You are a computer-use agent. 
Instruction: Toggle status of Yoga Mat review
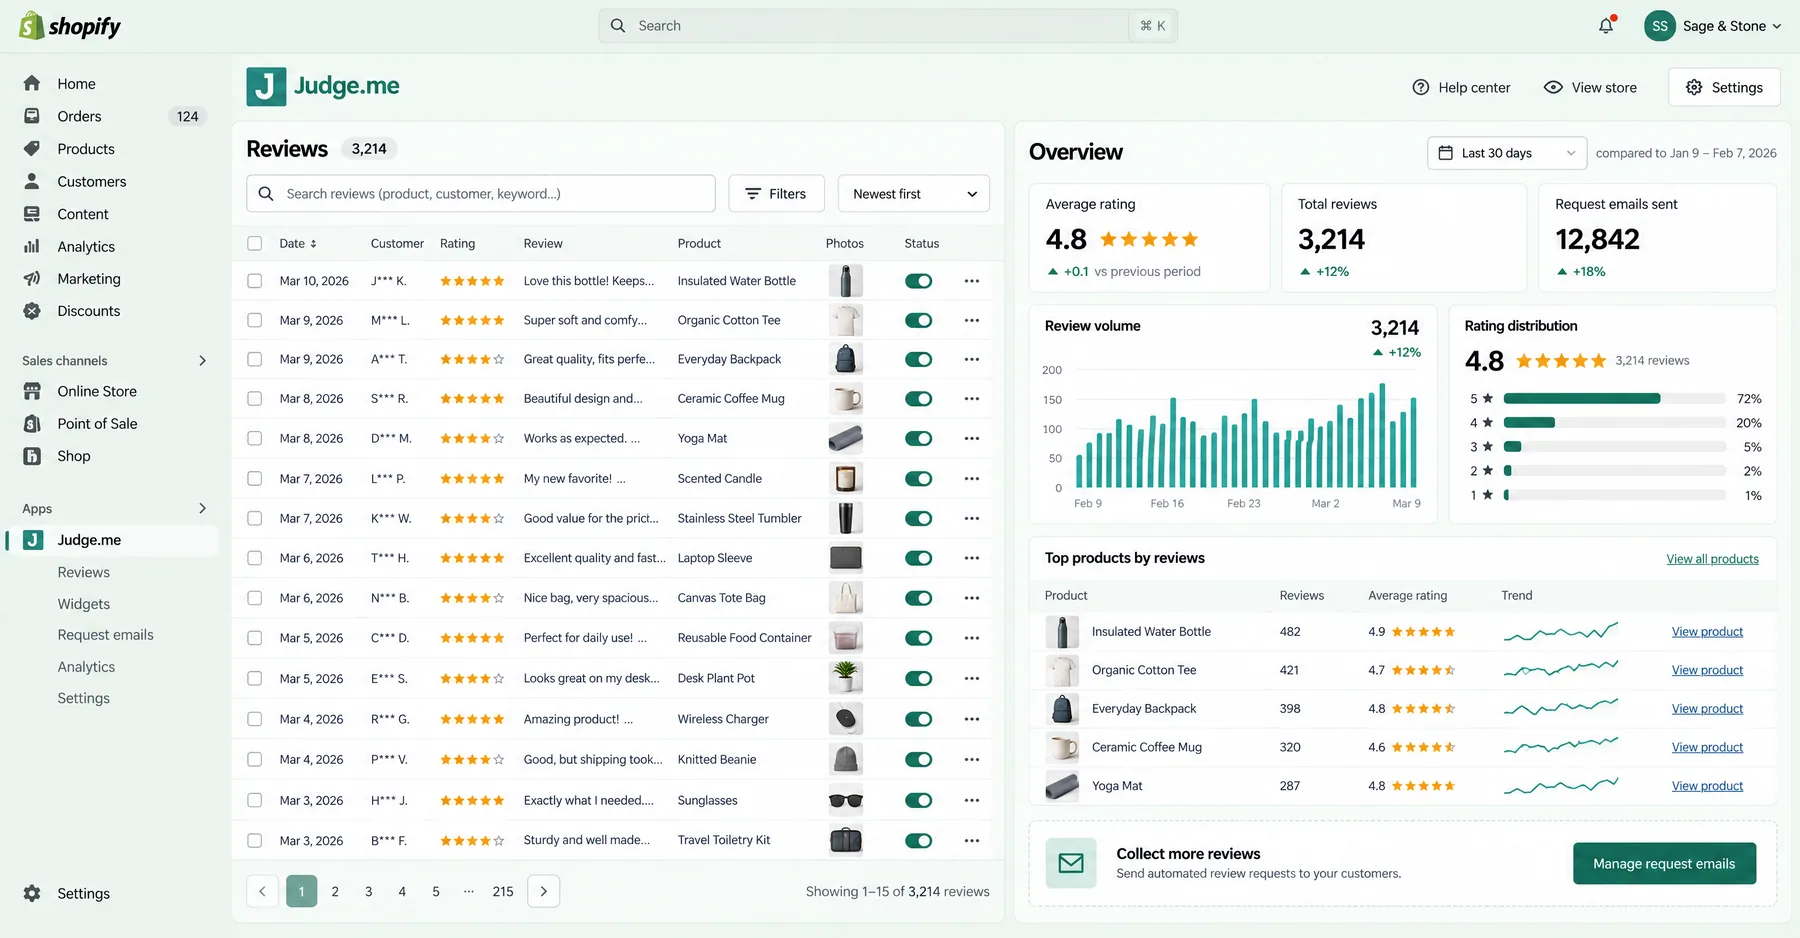click(x=918, y=439)
